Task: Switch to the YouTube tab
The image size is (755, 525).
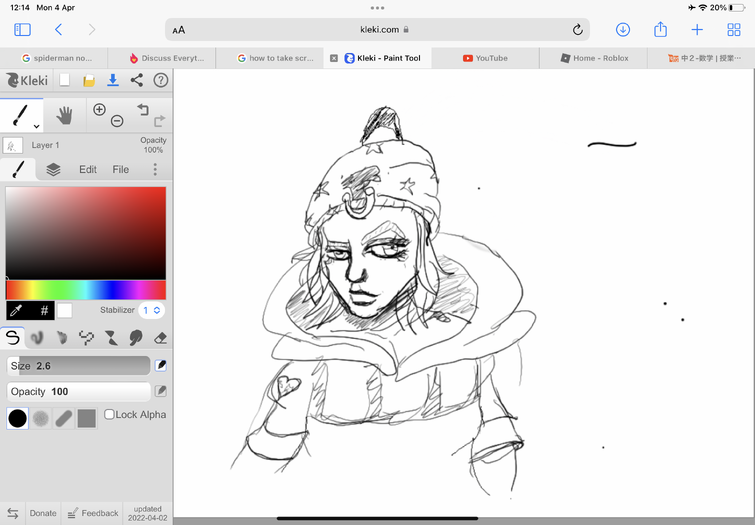Action: coord(485,58)
